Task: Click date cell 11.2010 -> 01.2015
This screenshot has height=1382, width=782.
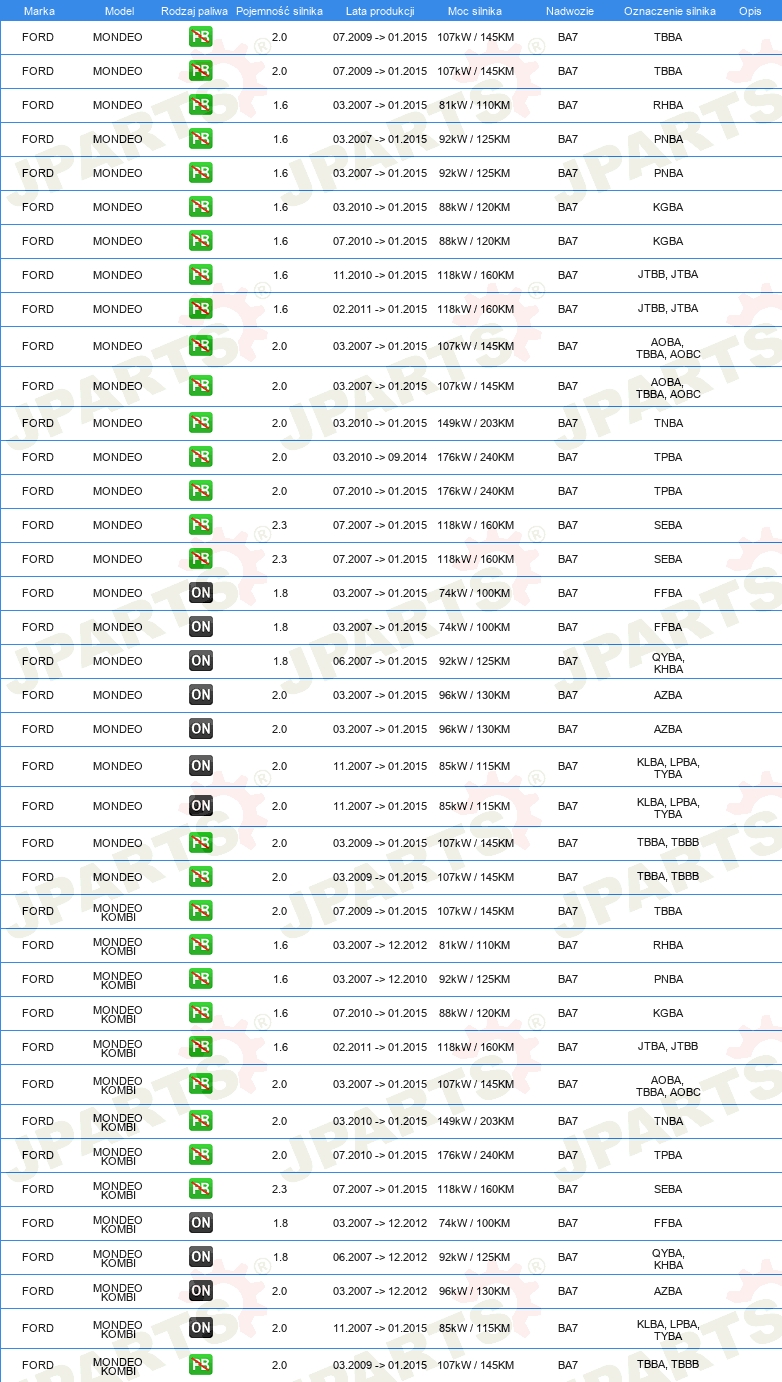Action: (x=380, y=275)
